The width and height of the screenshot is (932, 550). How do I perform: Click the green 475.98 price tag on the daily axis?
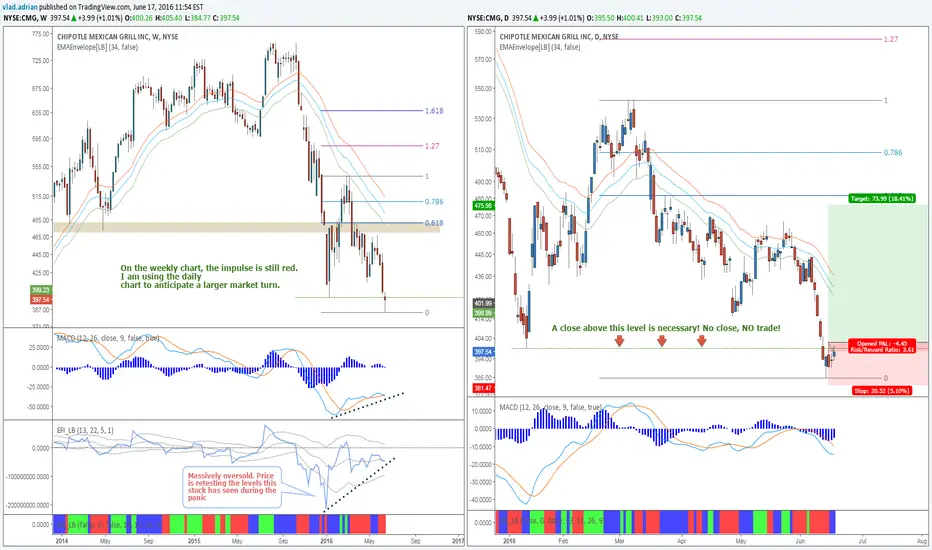[483, 206]
